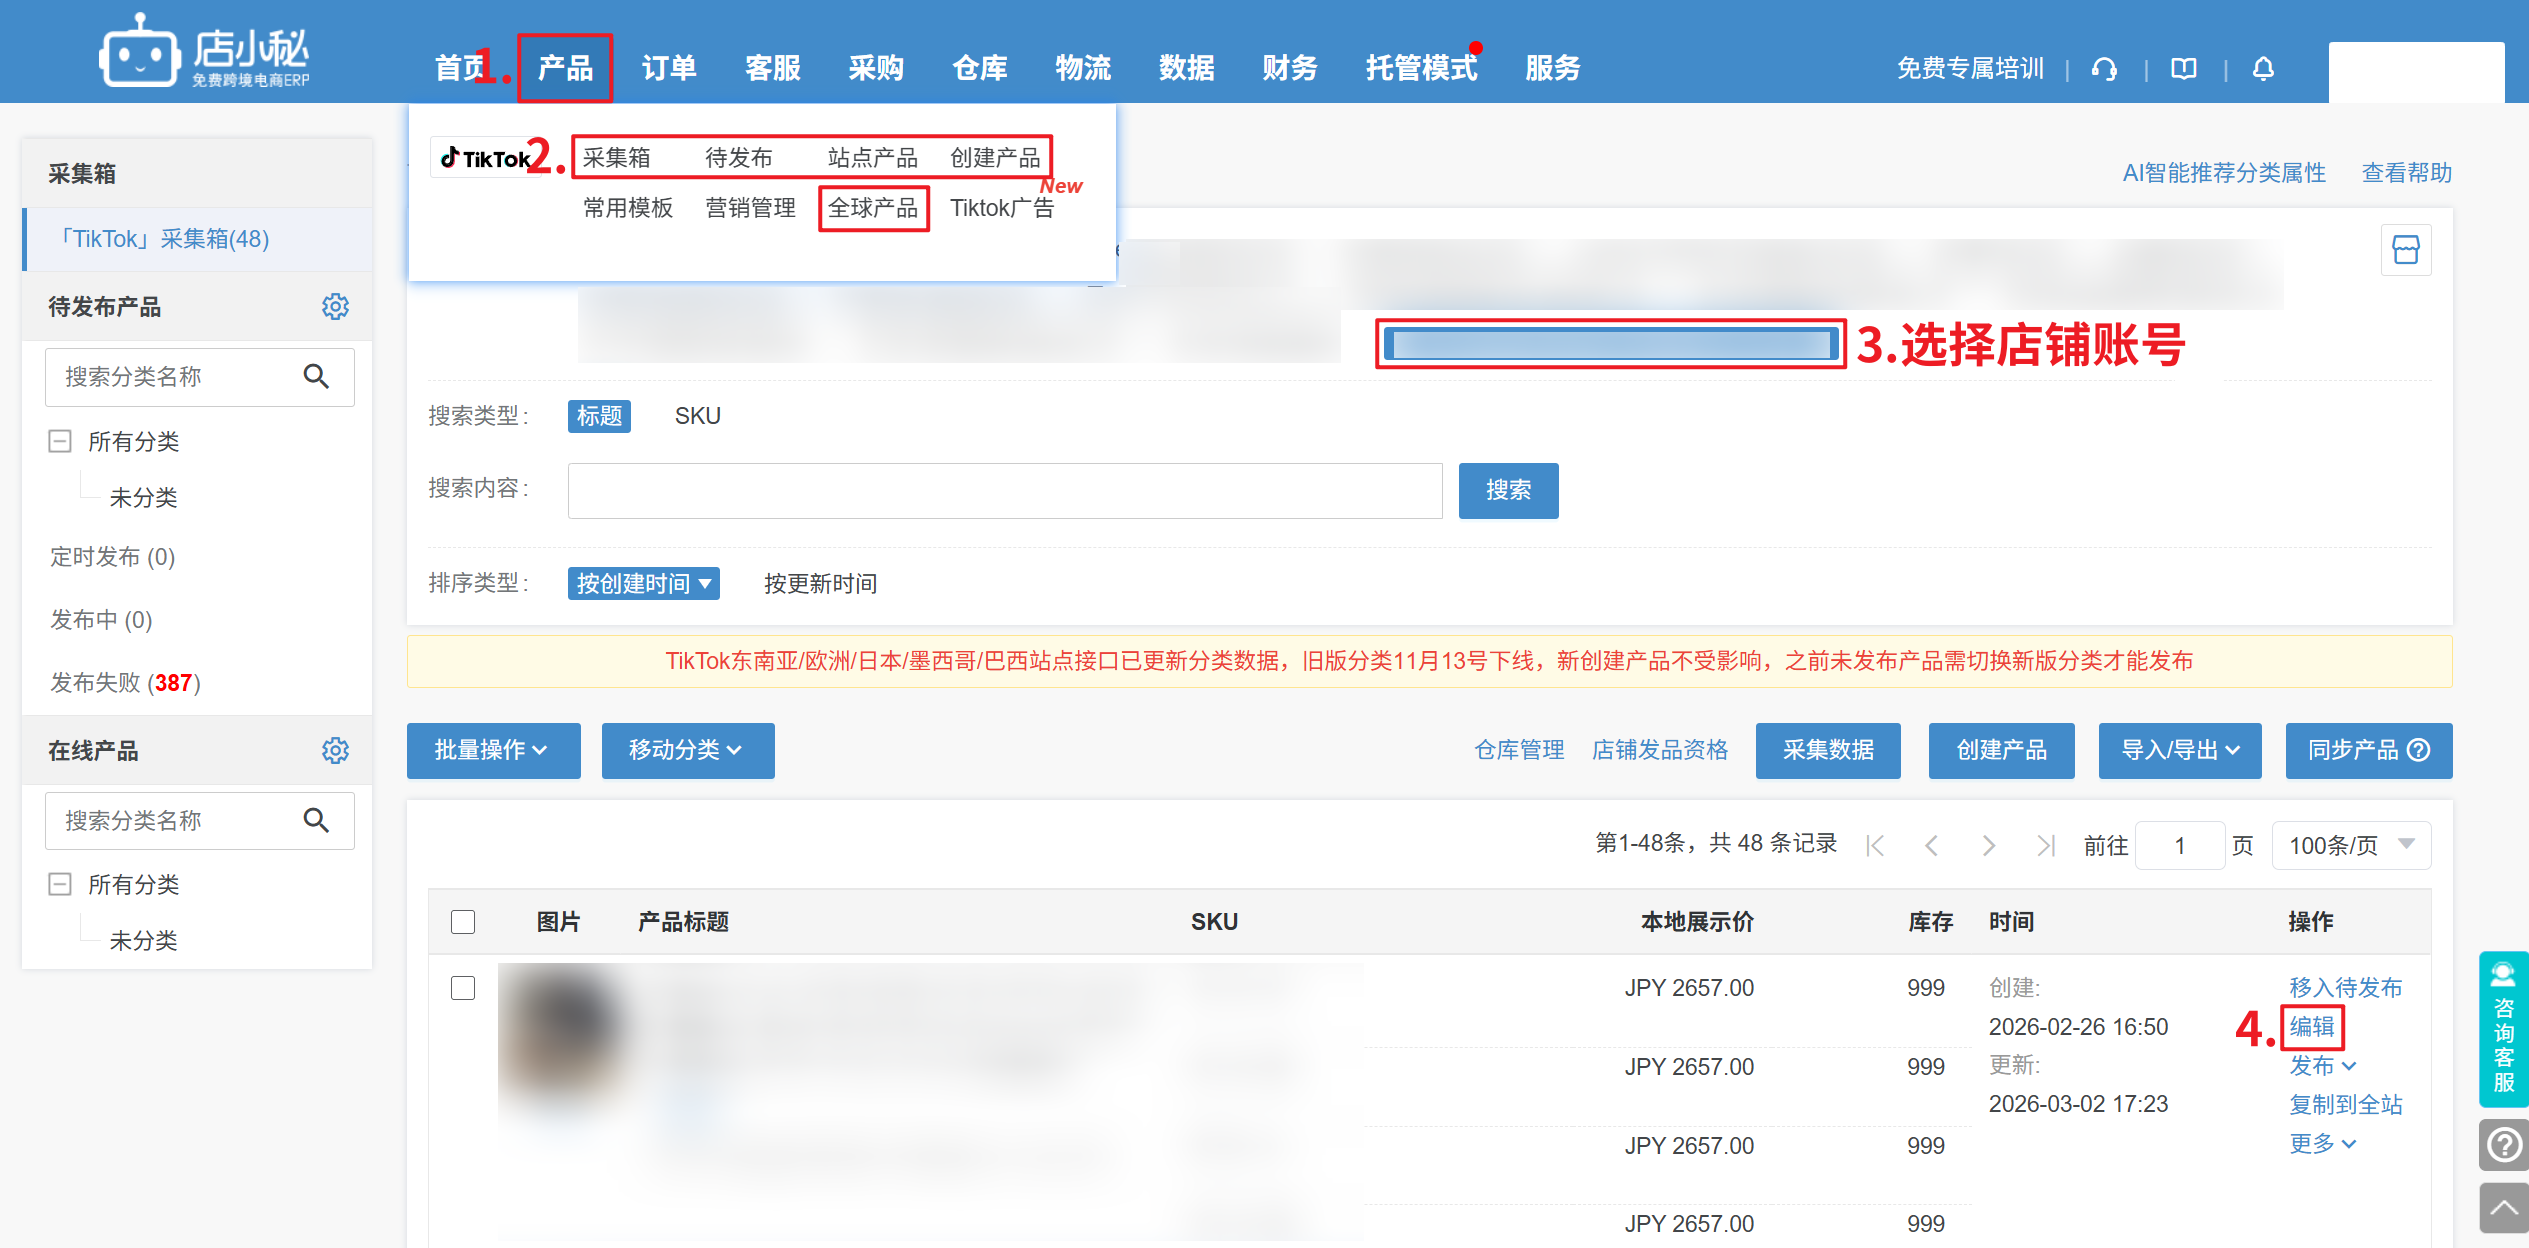Click the 搜索内容 text input field
The width and height of the screenshot is (2529, 1248).
tap(1004, 490)
